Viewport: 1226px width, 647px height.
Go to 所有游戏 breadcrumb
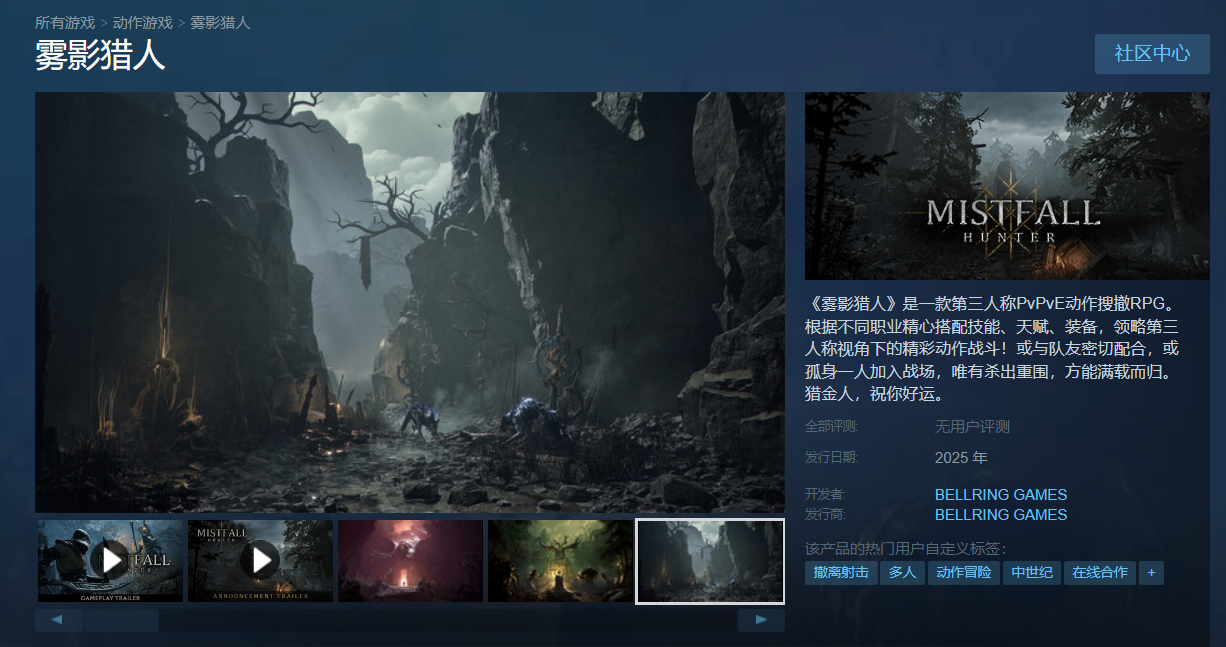65,22
